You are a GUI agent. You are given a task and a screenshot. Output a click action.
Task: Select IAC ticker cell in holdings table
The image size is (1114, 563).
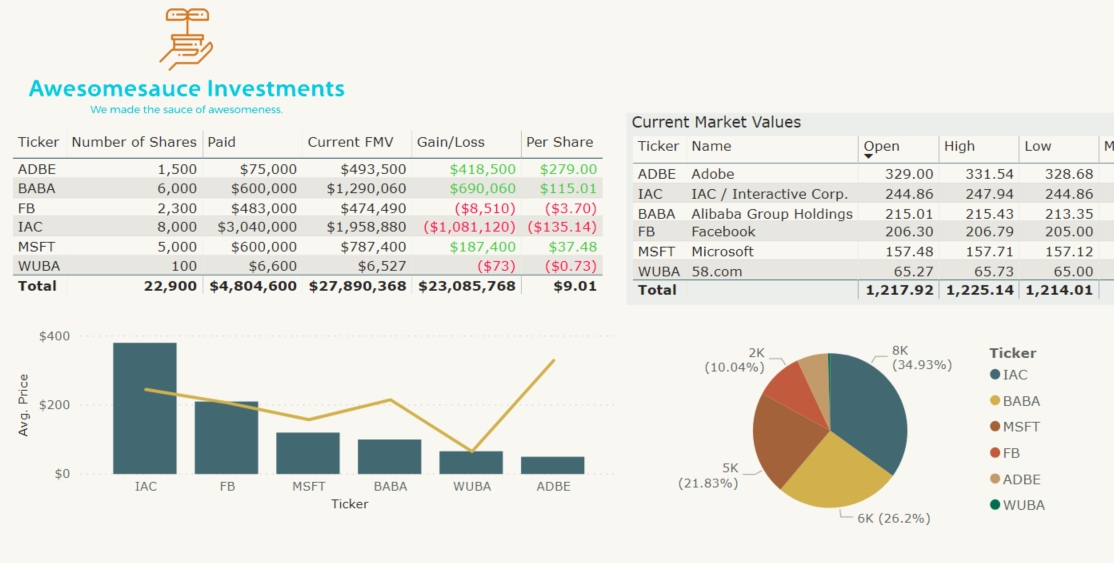[30, 227]
